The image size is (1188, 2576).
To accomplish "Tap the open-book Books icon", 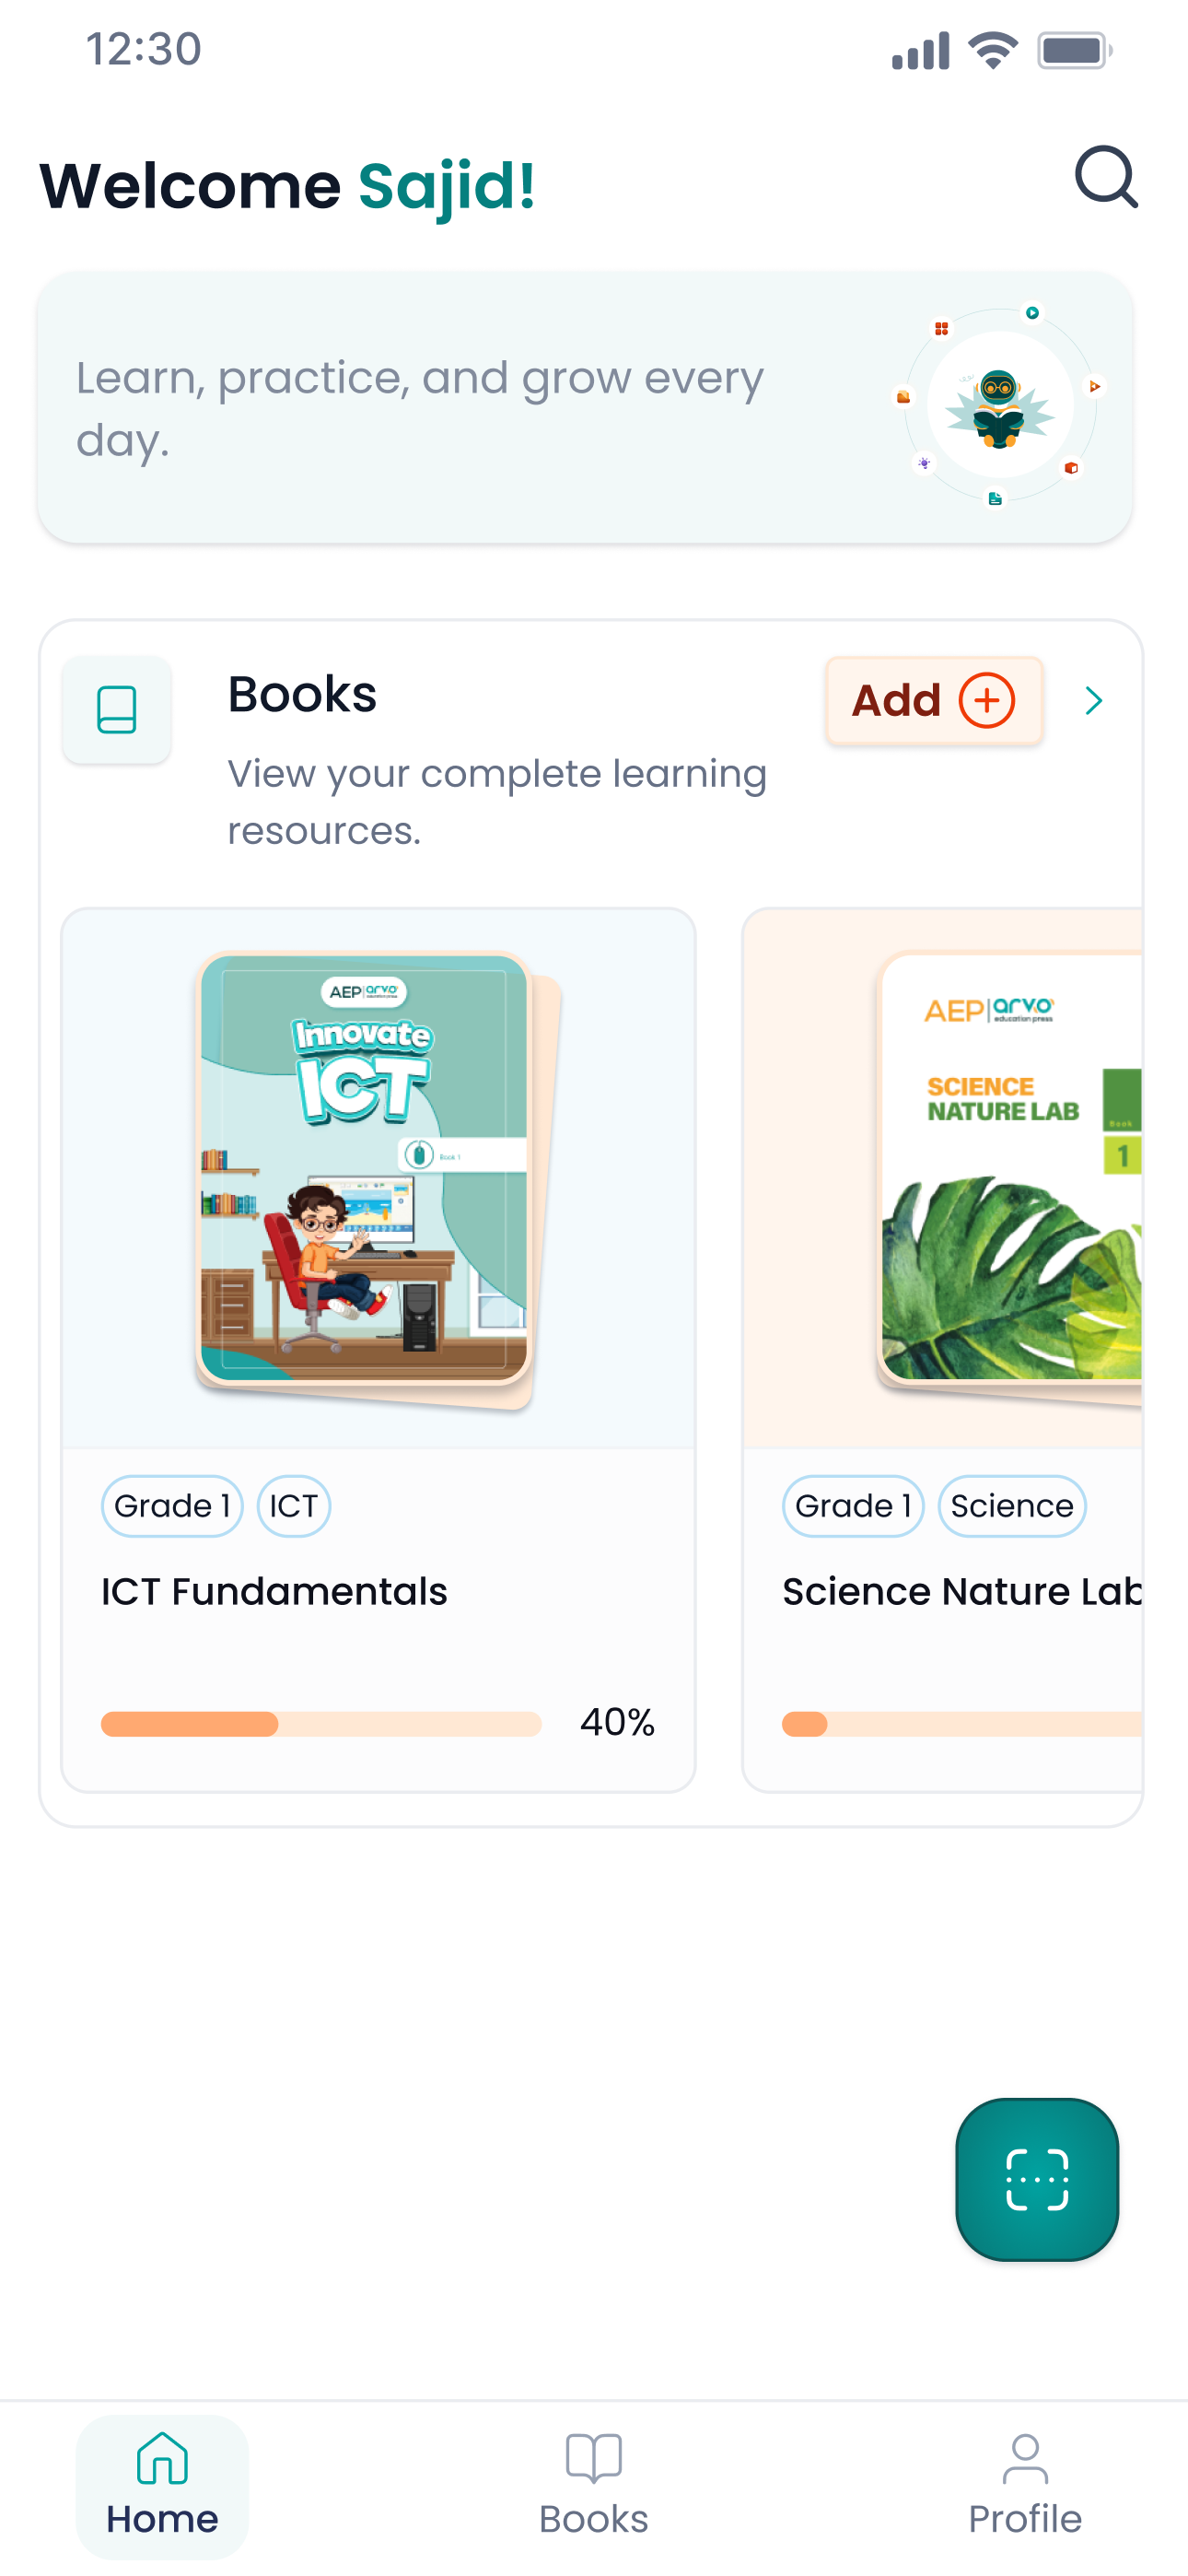I will coord(594,2458).
